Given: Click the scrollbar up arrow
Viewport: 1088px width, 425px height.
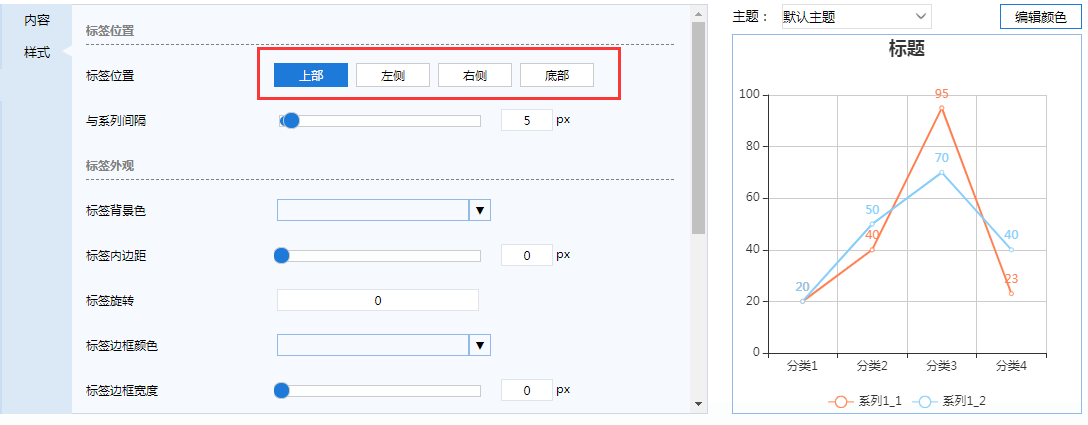Looking at the screenshot, I should [698, 12].
